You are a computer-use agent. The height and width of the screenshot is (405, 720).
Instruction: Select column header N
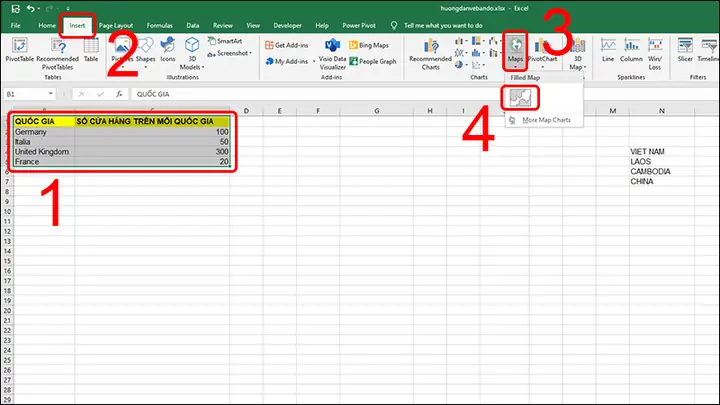point(662,111)
